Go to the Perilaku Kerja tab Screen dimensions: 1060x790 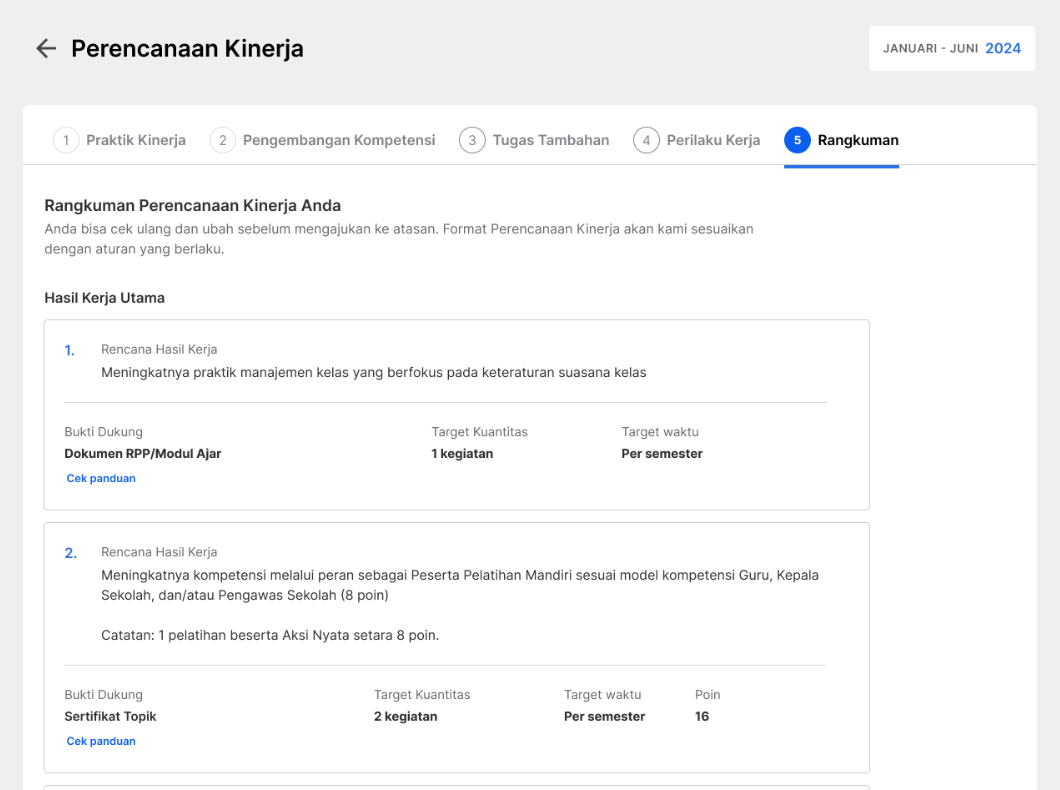pyautogui.click(x=697, y=140)
